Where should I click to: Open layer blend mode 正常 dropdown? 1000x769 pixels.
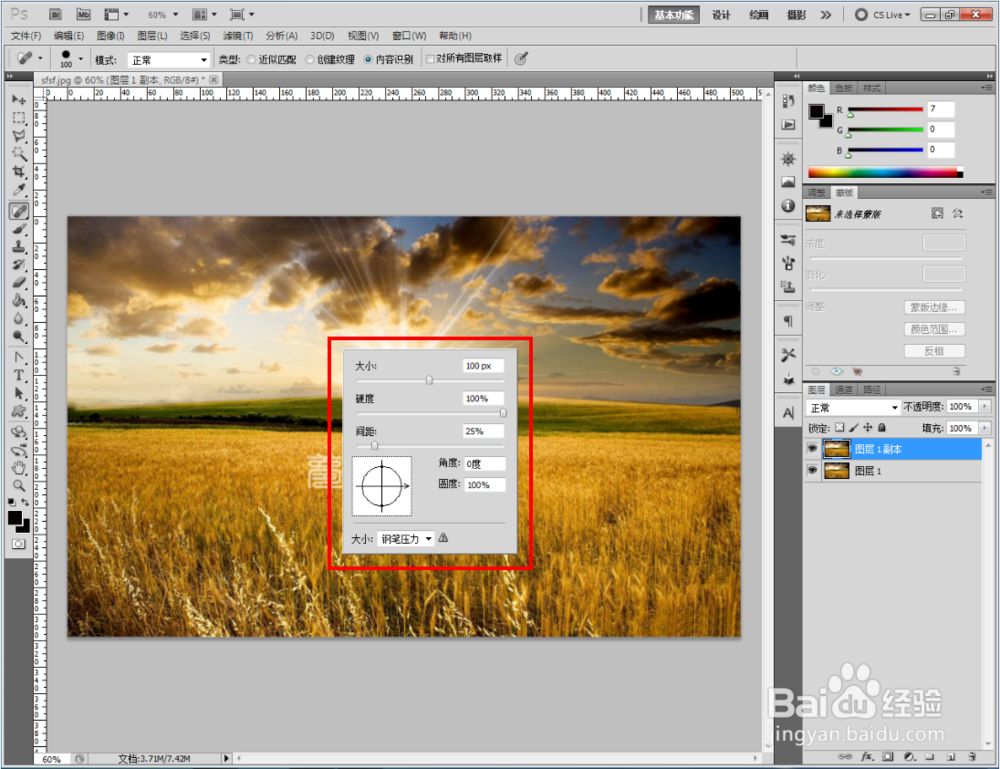pyautogui.click(x=852, y=407)
